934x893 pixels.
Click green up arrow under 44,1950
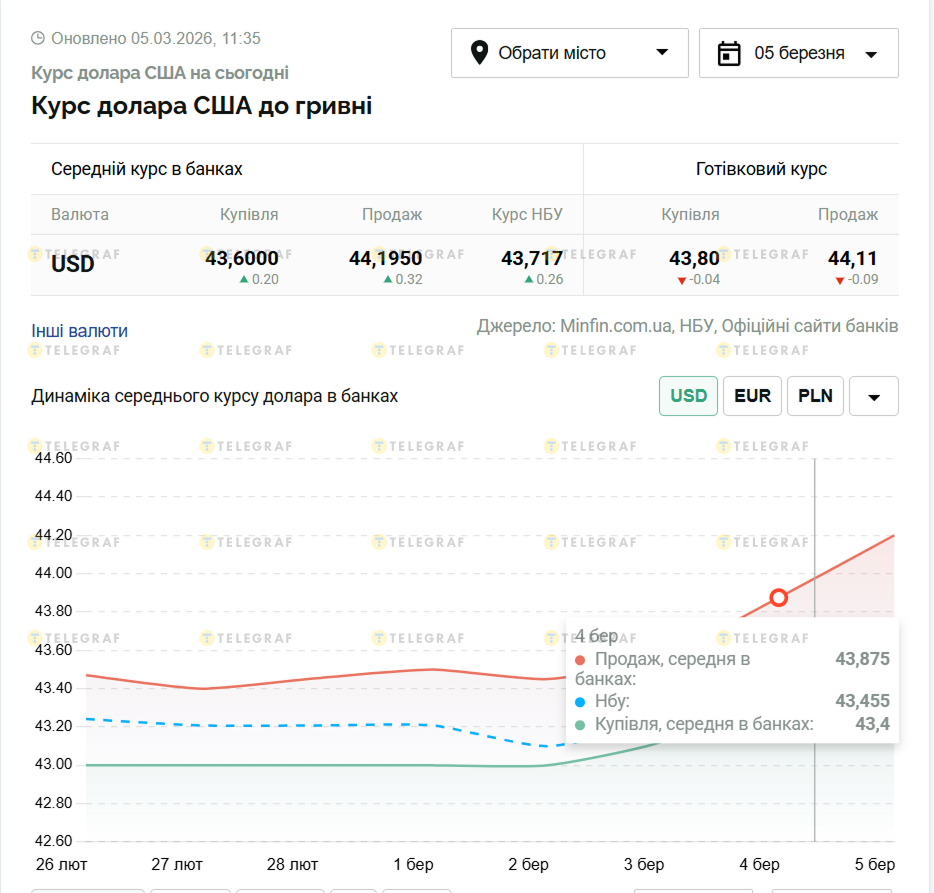click(x=388, y=280)
